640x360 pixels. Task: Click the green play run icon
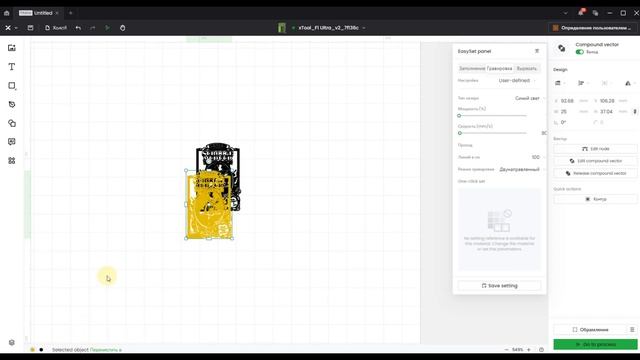click(107, 28)
